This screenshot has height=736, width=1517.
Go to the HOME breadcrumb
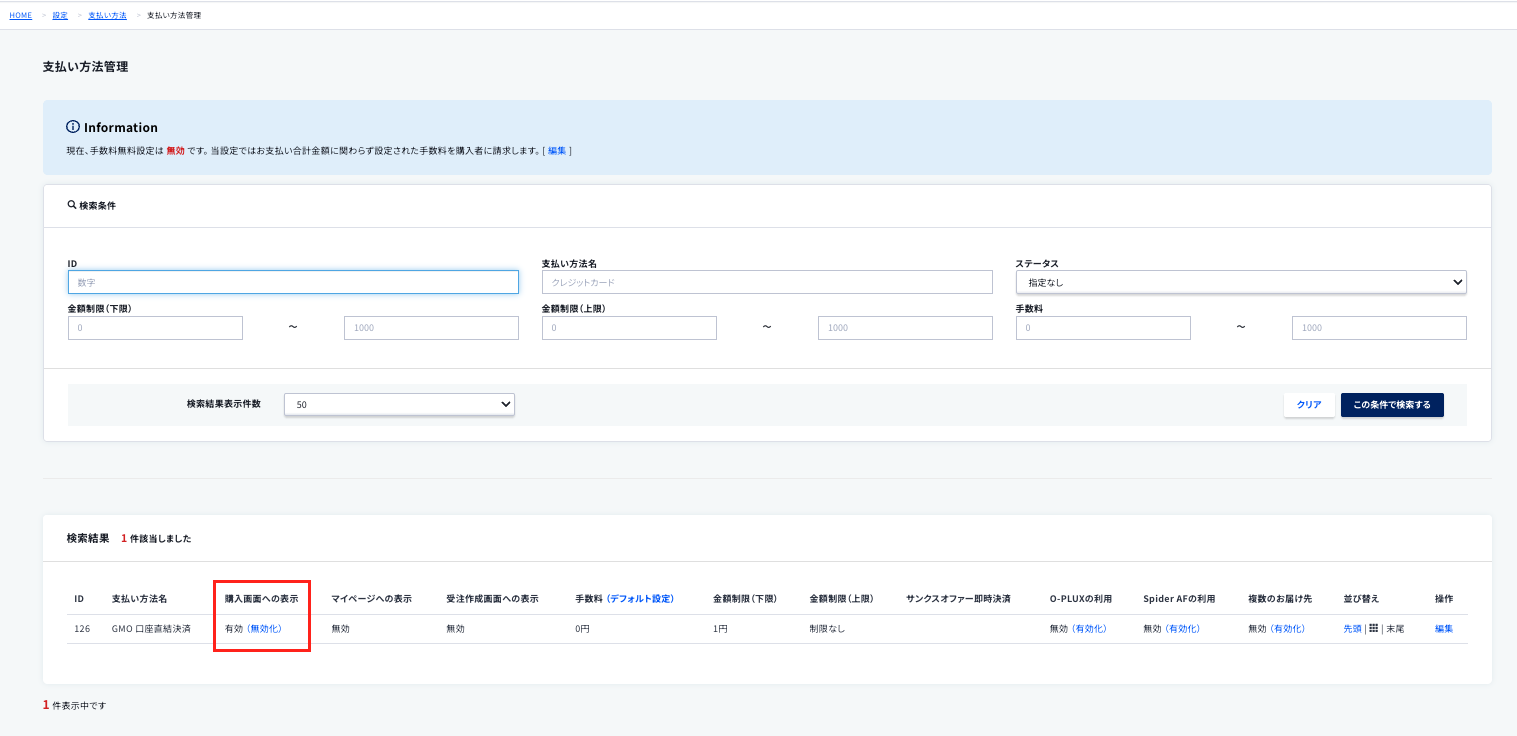click(21, 15)
